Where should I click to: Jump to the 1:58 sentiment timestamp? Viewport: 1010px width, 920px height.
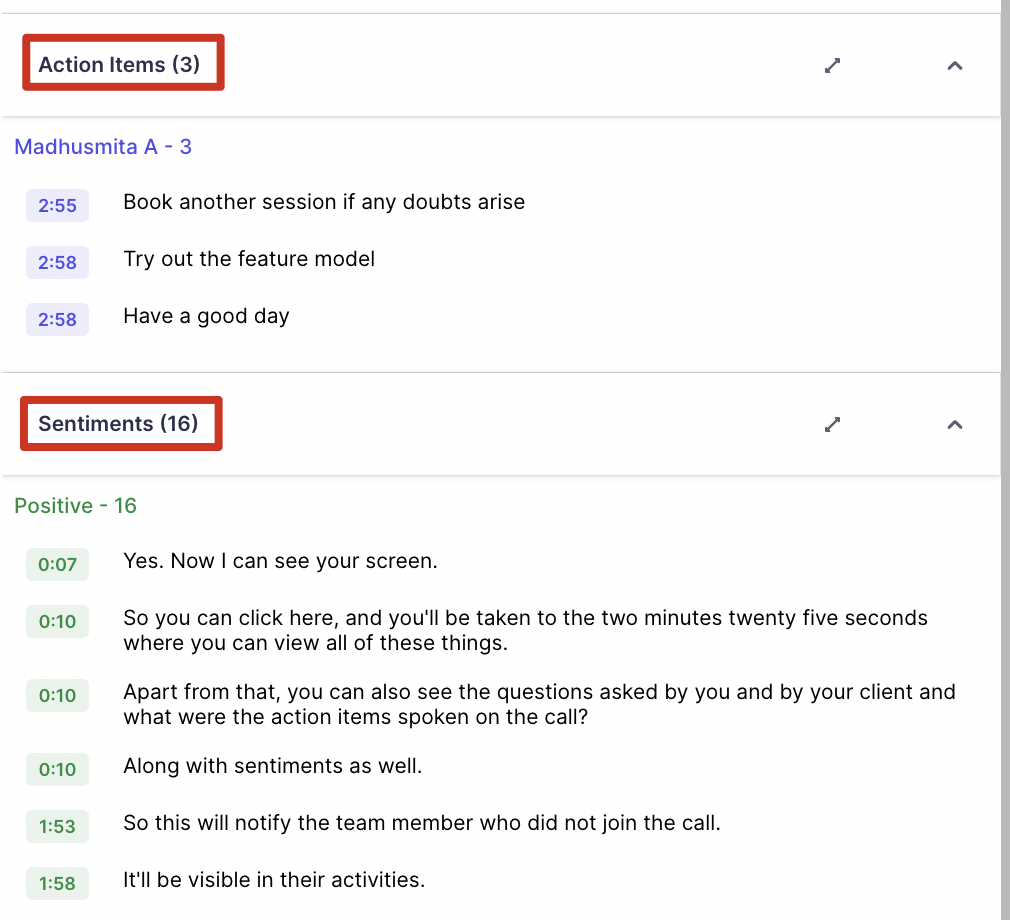tap(57, 884)
